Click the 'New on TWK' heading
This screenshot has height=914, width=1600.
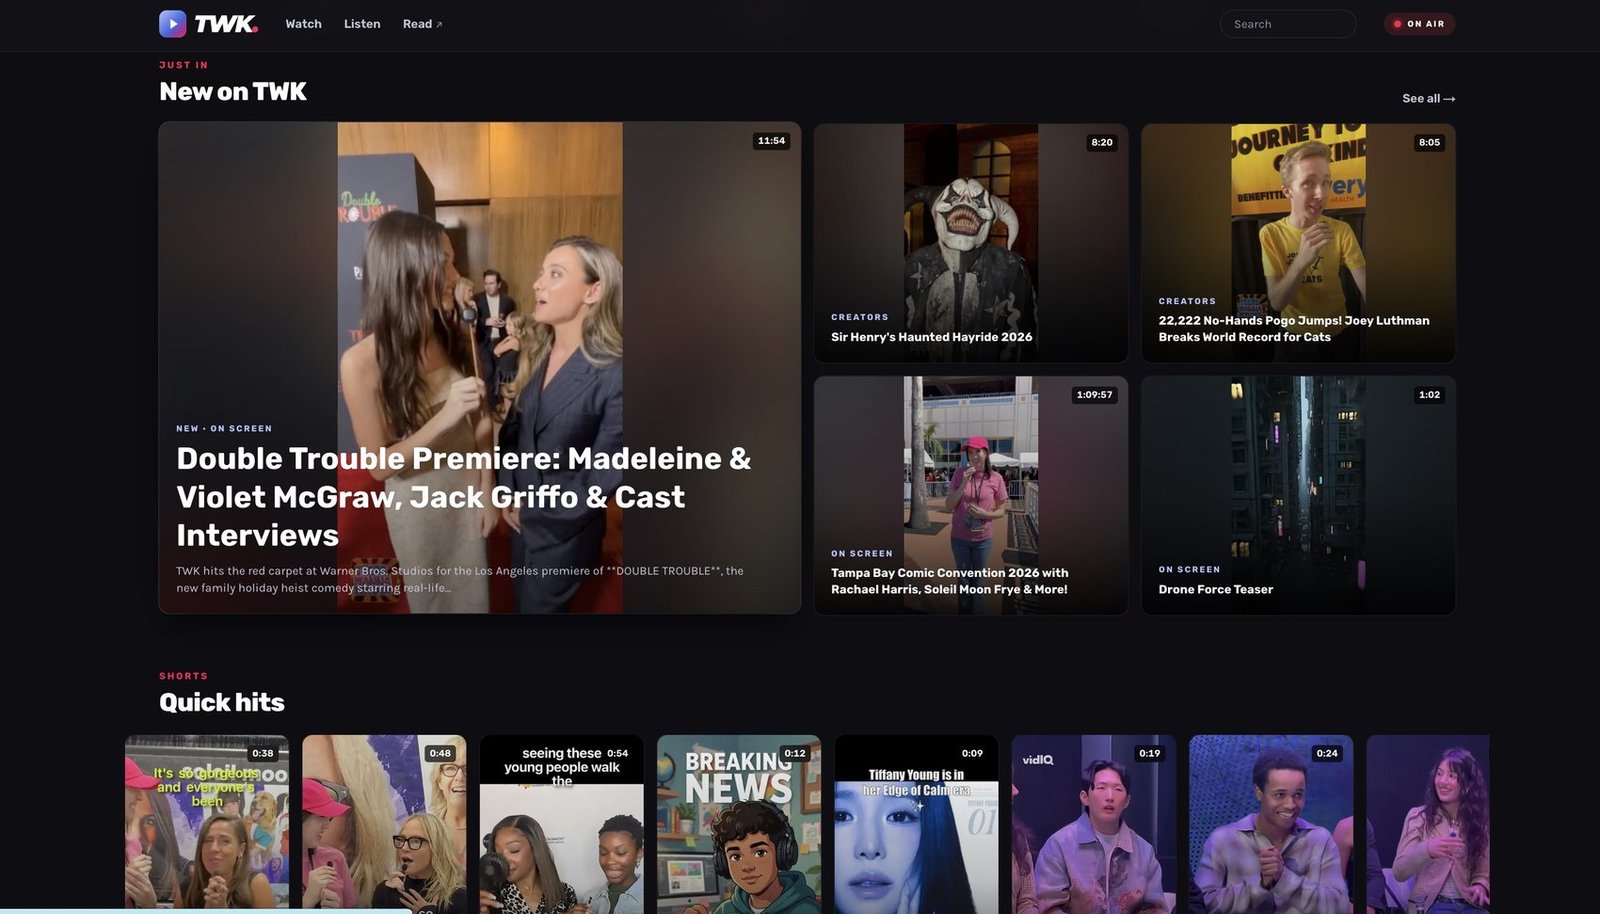coord(233,92)
